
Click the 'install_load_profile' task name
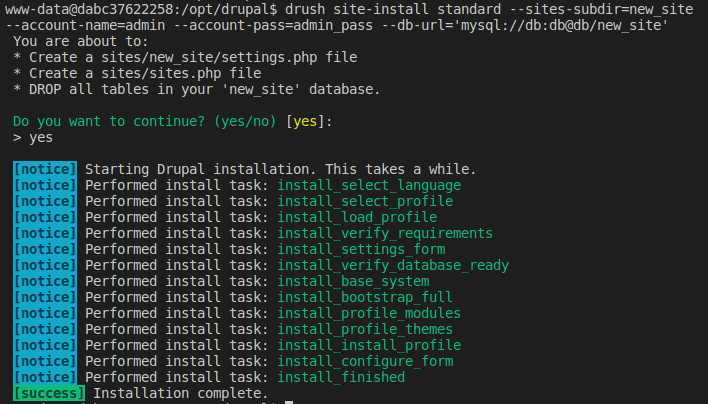pos(357,218)
